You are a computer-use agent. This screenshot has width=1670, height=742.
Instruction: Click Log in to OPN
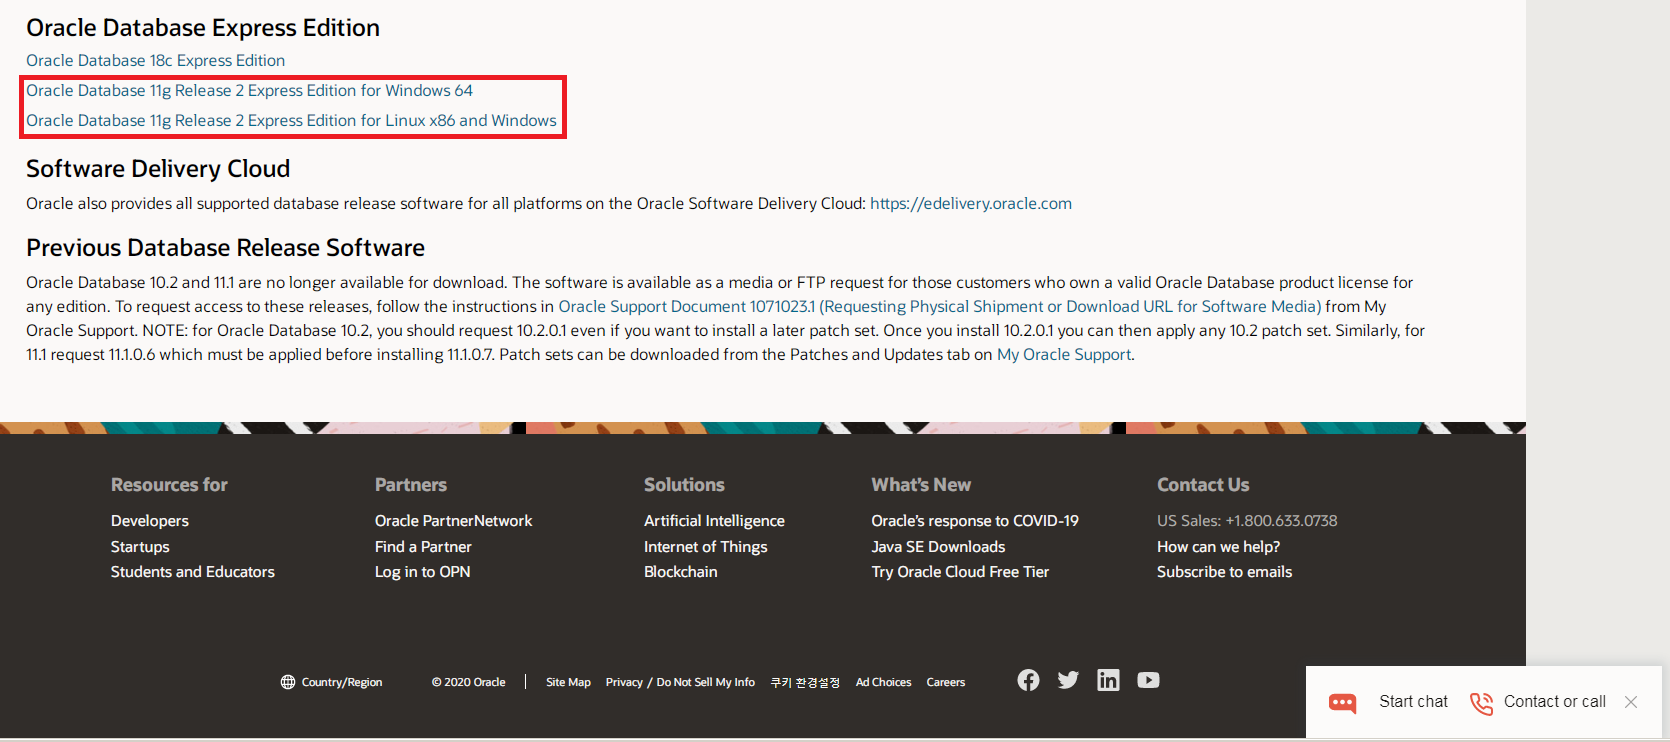[x=422, y=572]
